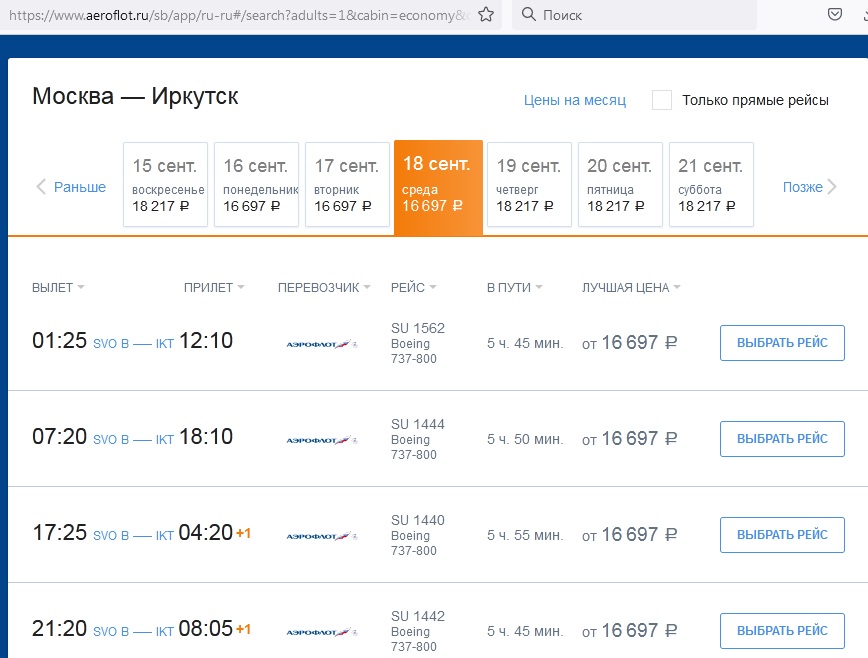Switch to the 20 сент. пятница date tab
868x658 pixels.
[x=620, y=185]
